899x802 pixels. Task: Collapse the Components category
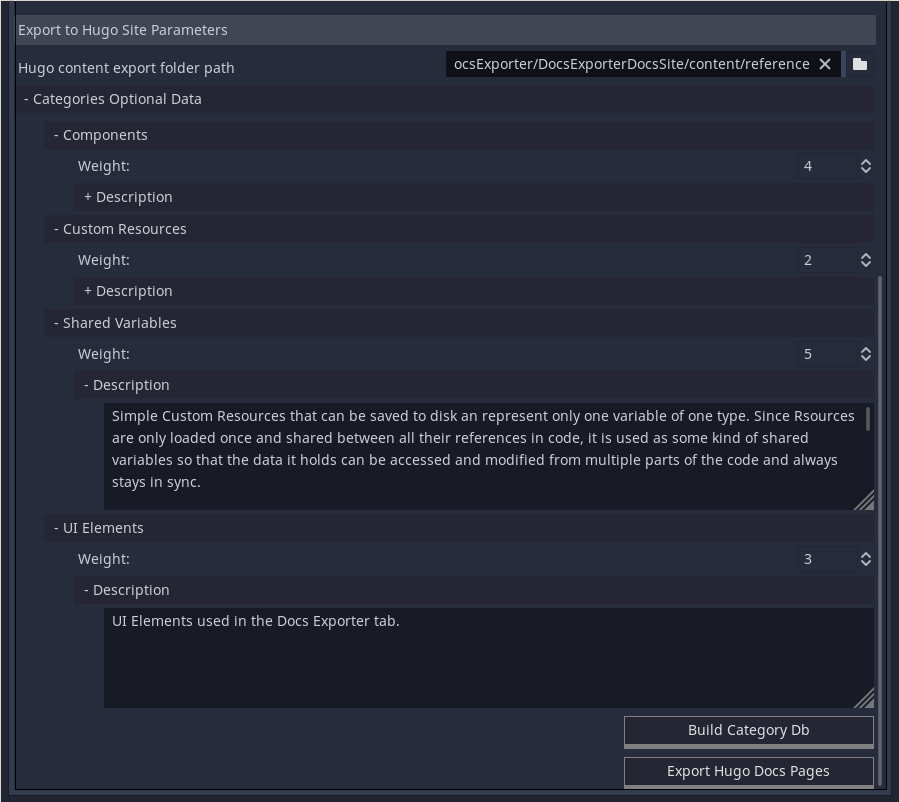[x=100, y=135]
